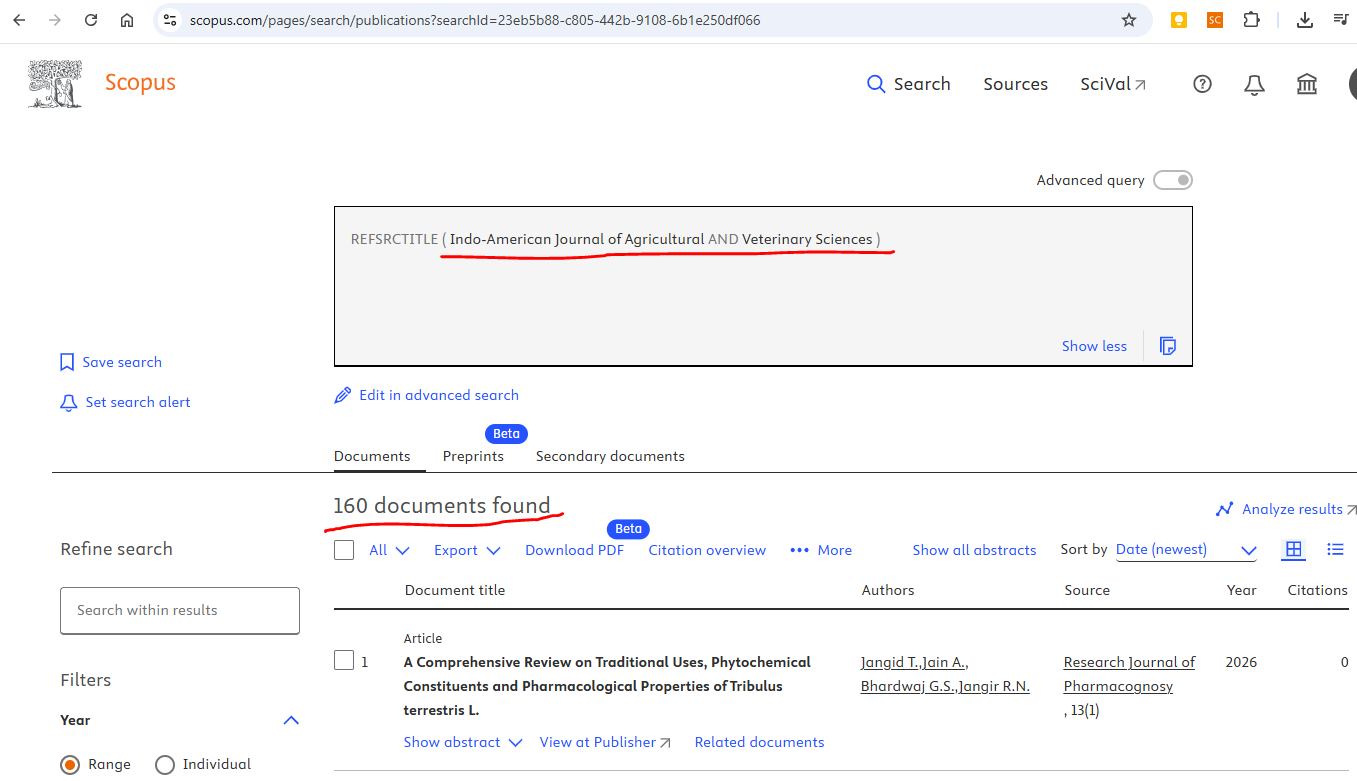Click the REFSRCTITLE query text box
This screenshot has width=1357, height=781.
(x=763, y=286)
